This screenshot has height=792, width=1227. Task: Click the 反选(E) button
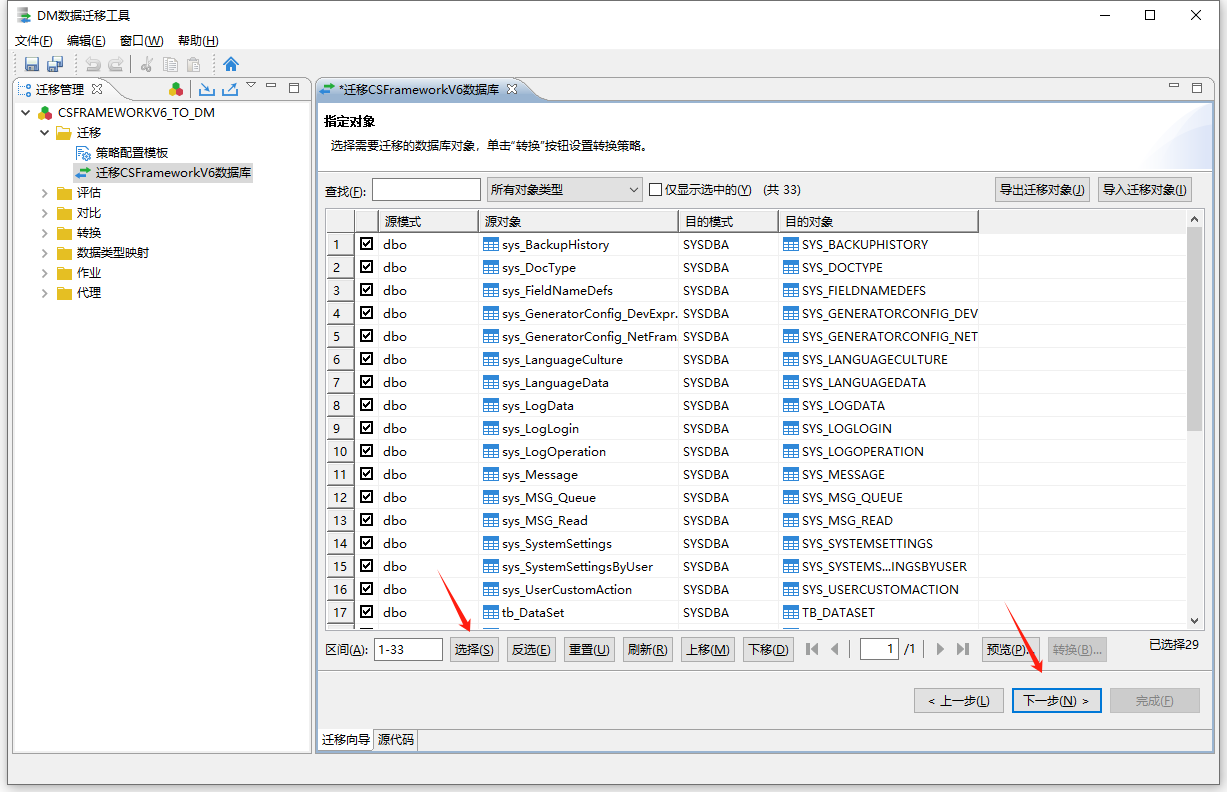point(531,649)
